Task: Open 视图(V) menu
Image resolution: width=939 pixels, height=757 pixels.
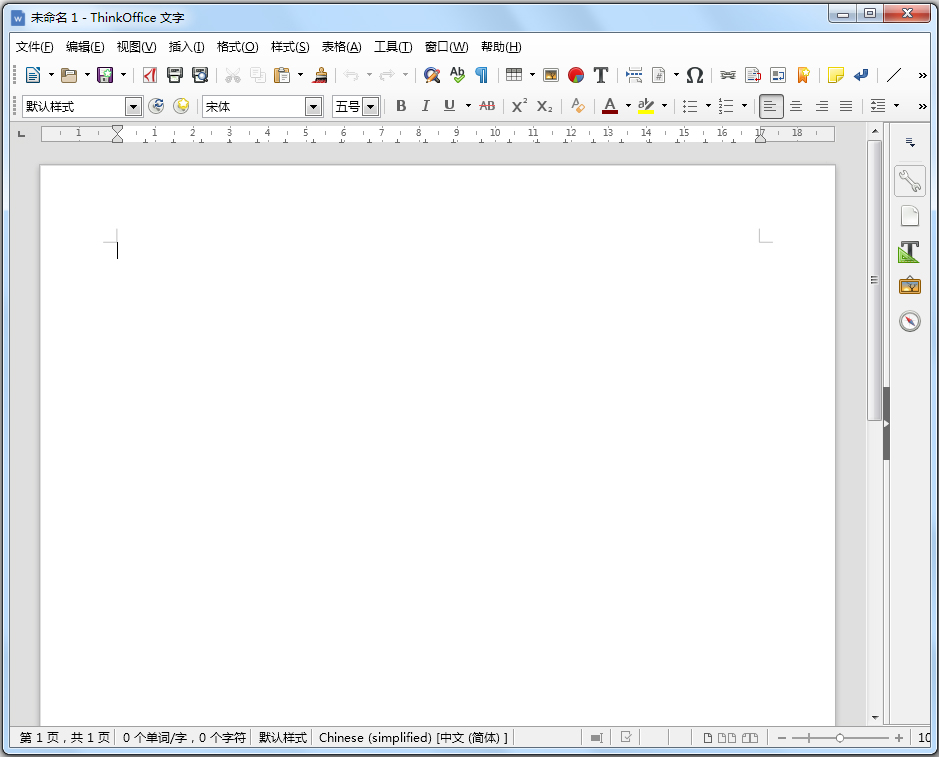Action: coord(137,47)
